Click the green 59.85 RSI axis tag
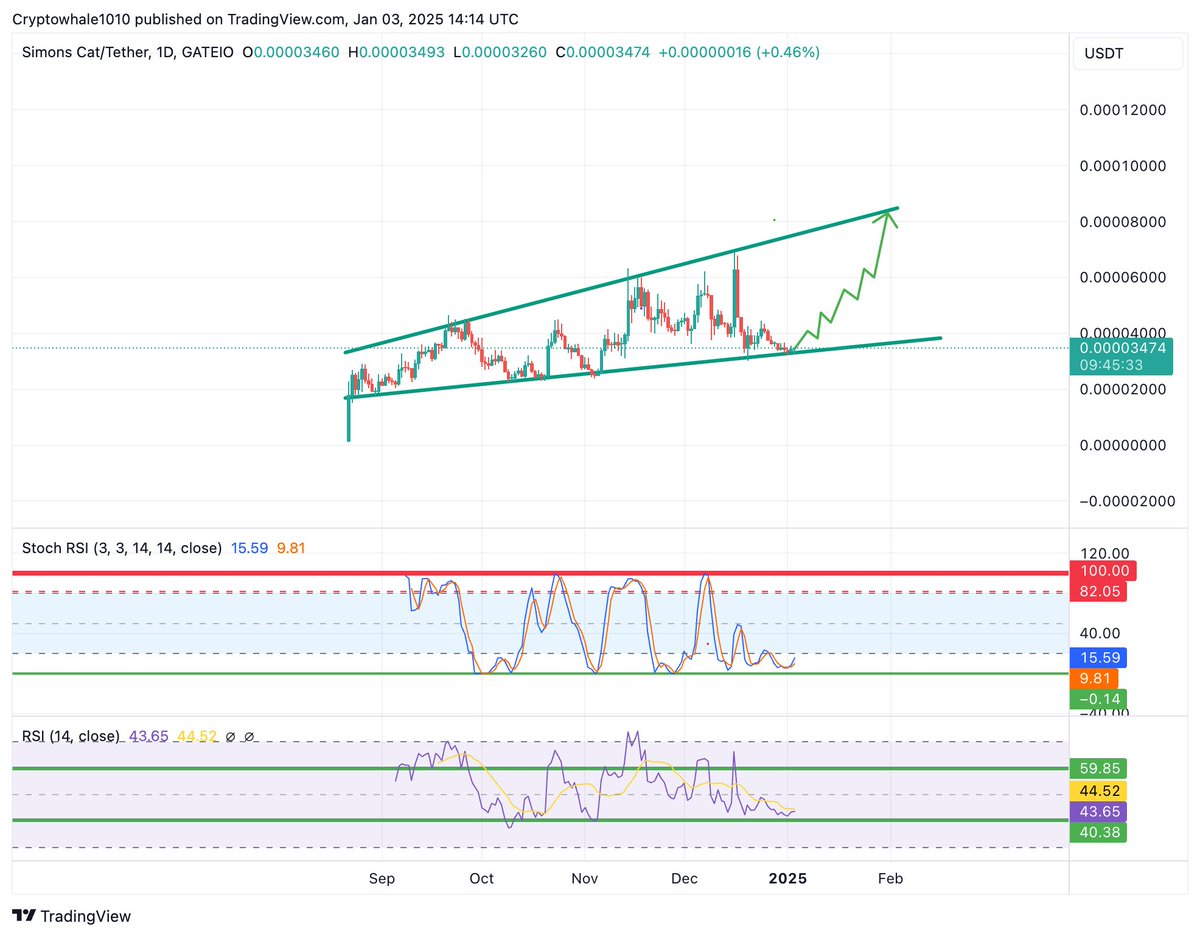The image size is (1200, 937). pyautogui.click(x=1098, y=769)
